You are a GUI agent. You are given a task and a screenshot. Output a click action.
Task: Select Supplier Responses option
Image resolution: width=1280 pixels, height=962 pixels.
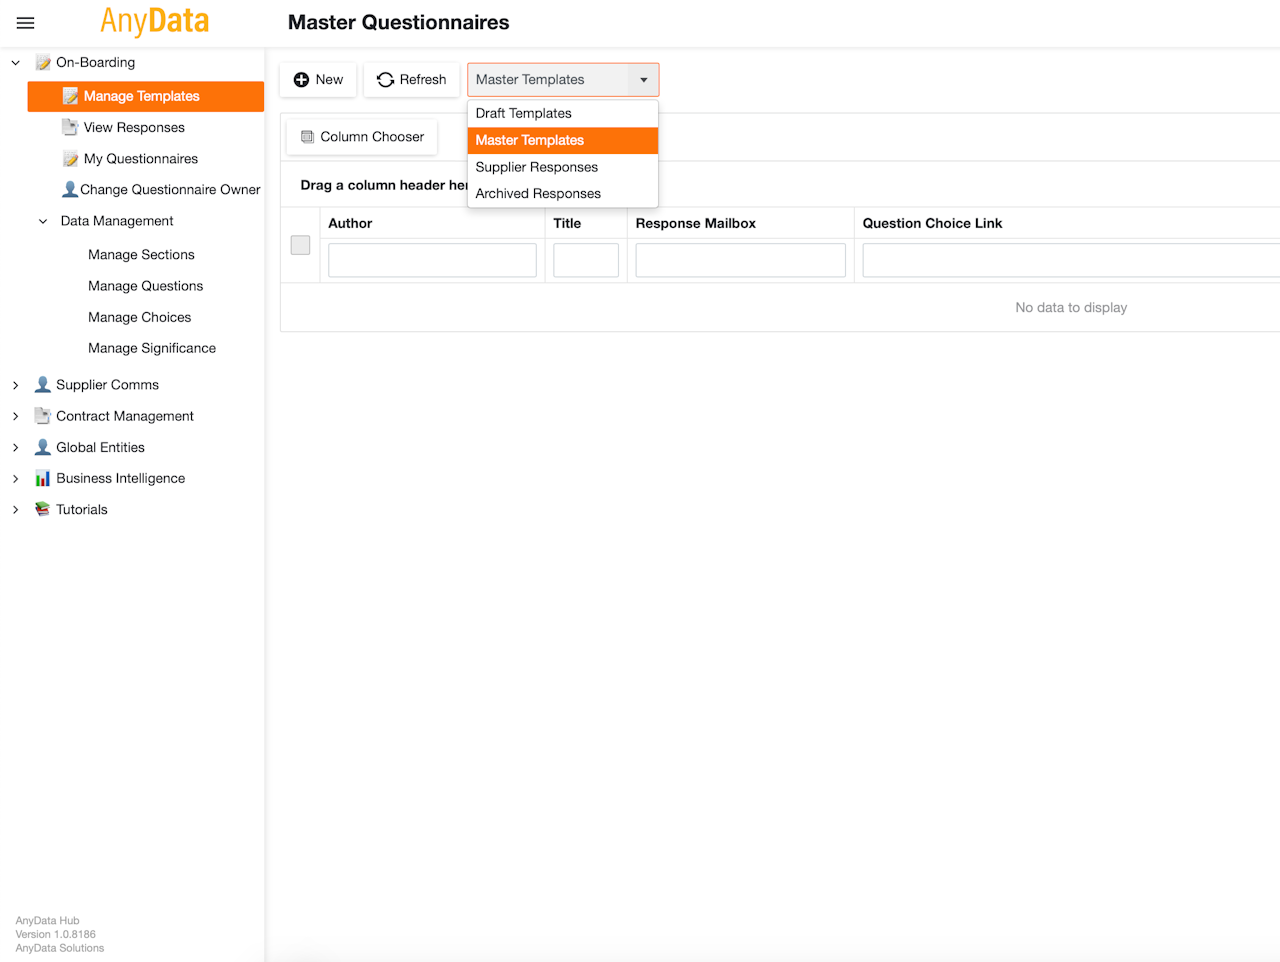563,167
